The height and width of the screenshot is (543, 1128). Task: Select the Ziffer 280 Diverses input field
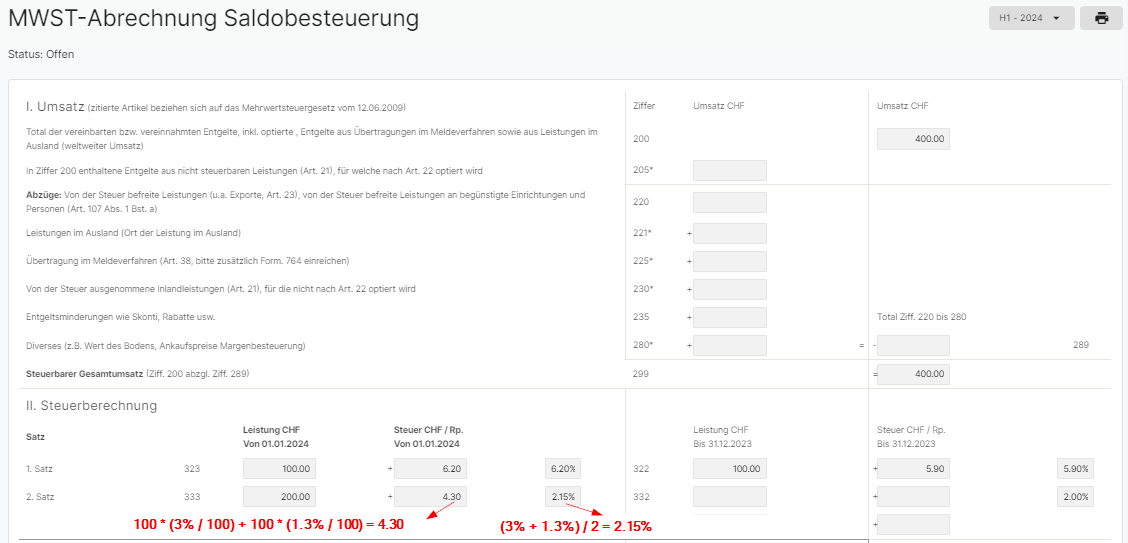click(729, 345)
